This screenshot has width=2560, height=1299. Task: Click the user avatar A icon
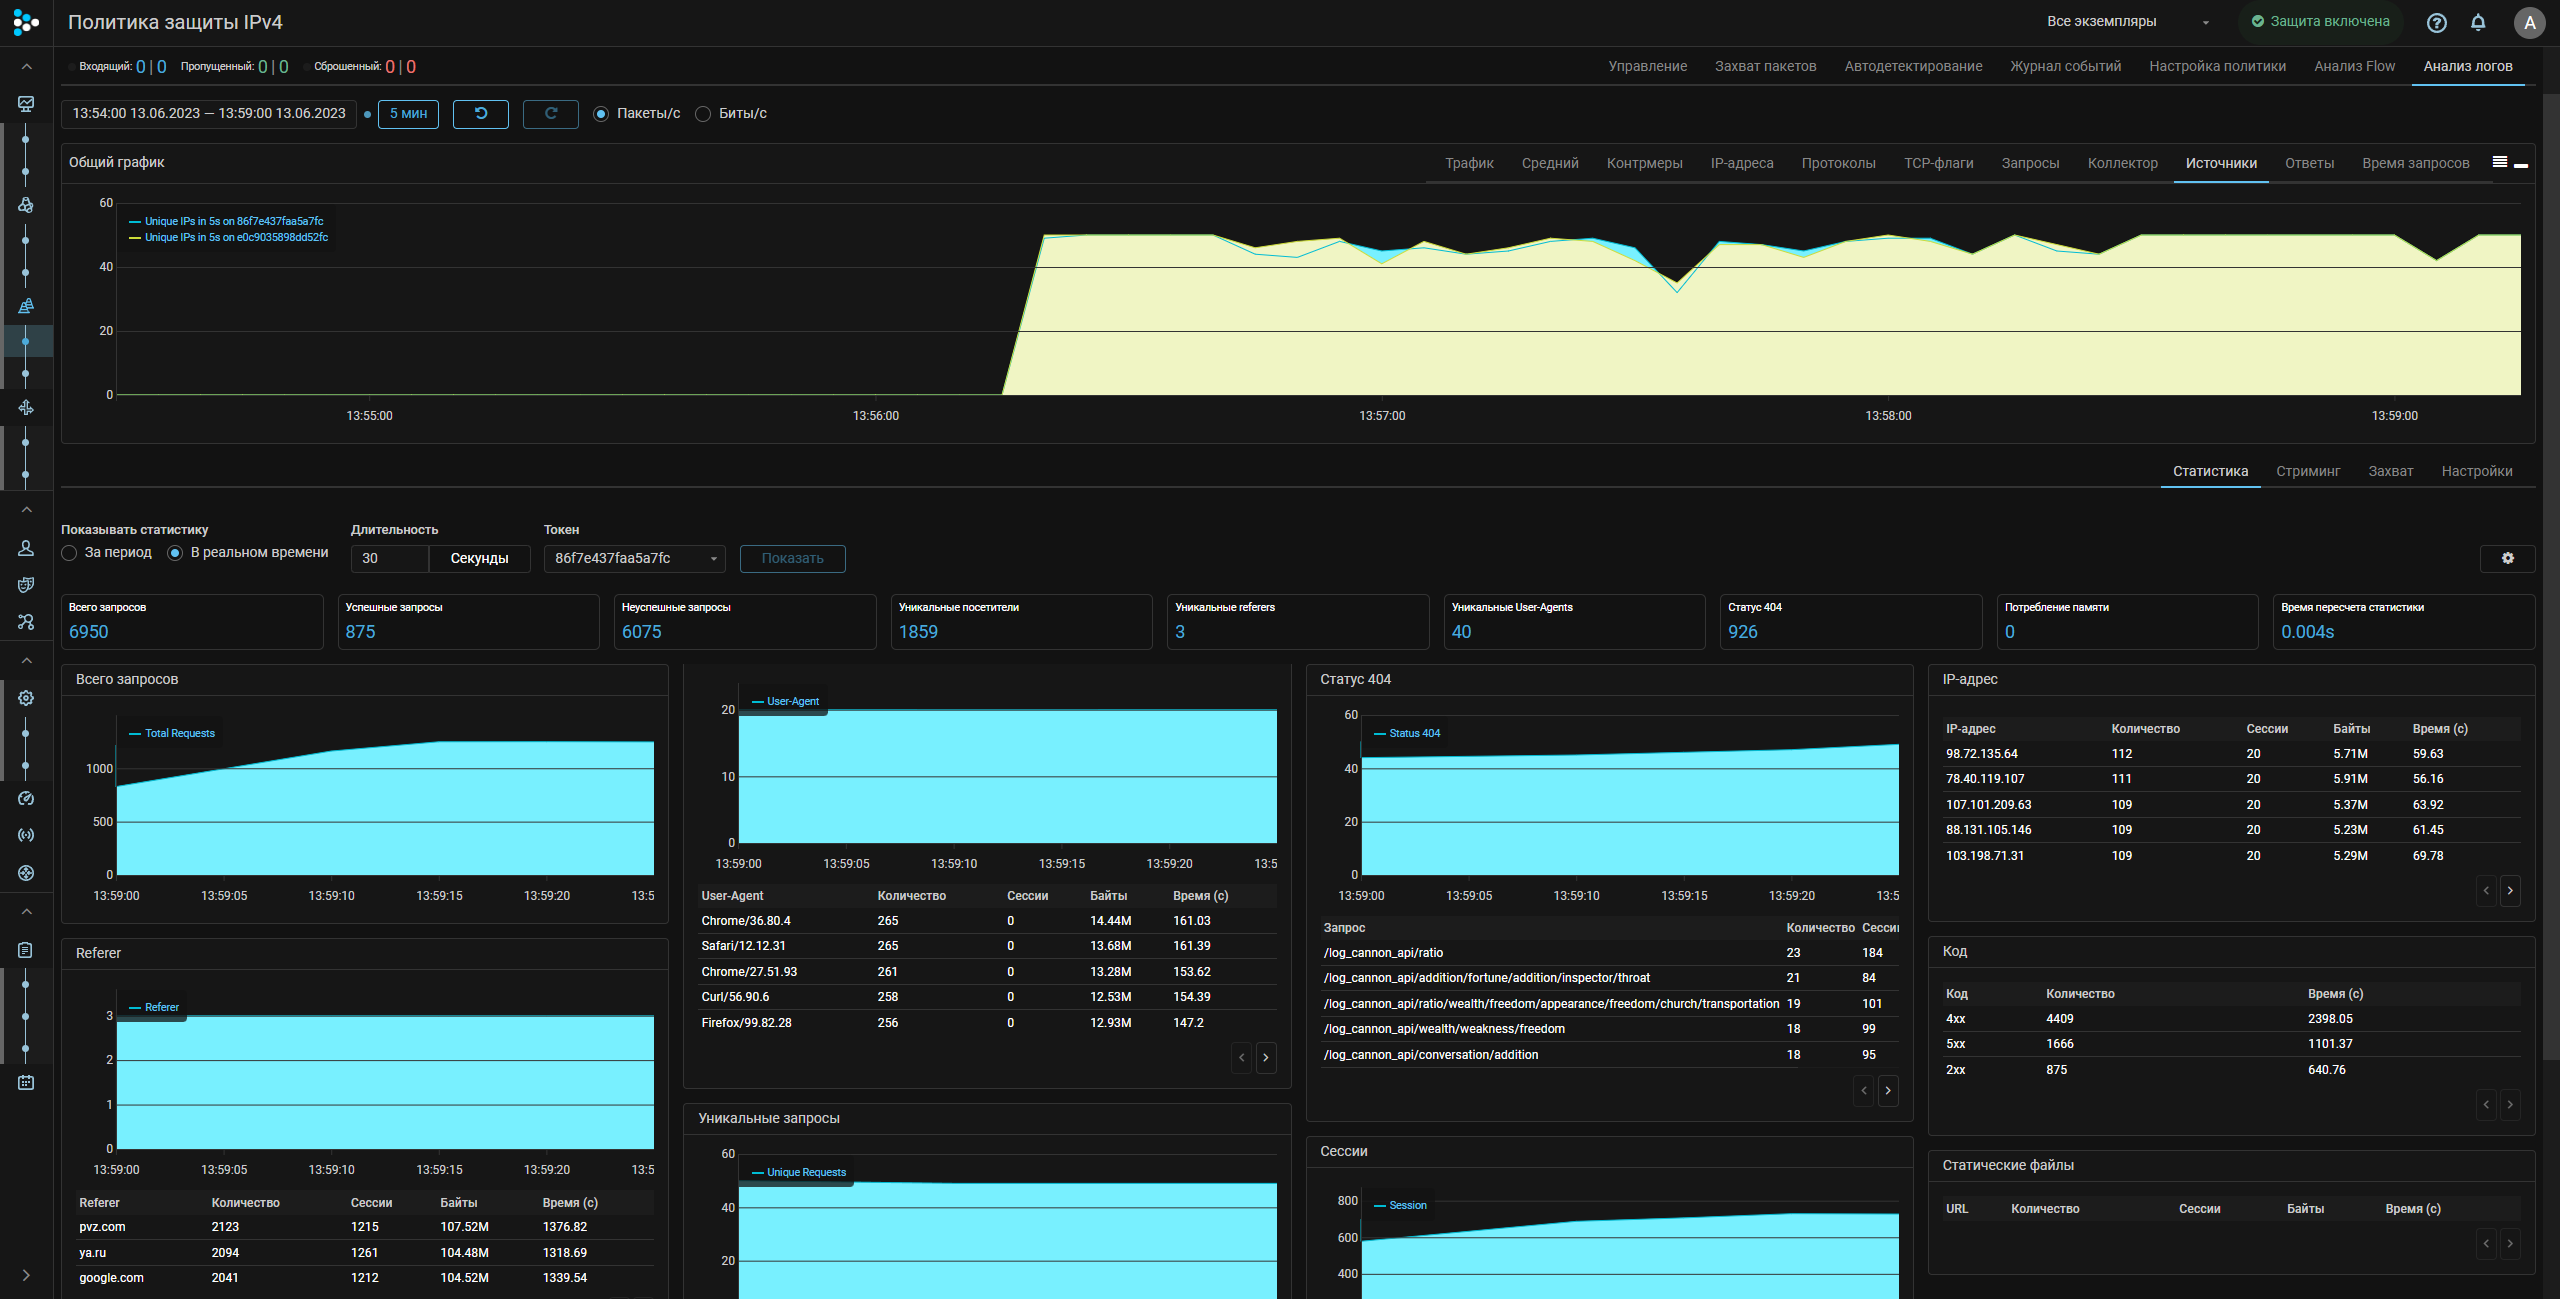pyautogui.click(x=2529, y=22)
